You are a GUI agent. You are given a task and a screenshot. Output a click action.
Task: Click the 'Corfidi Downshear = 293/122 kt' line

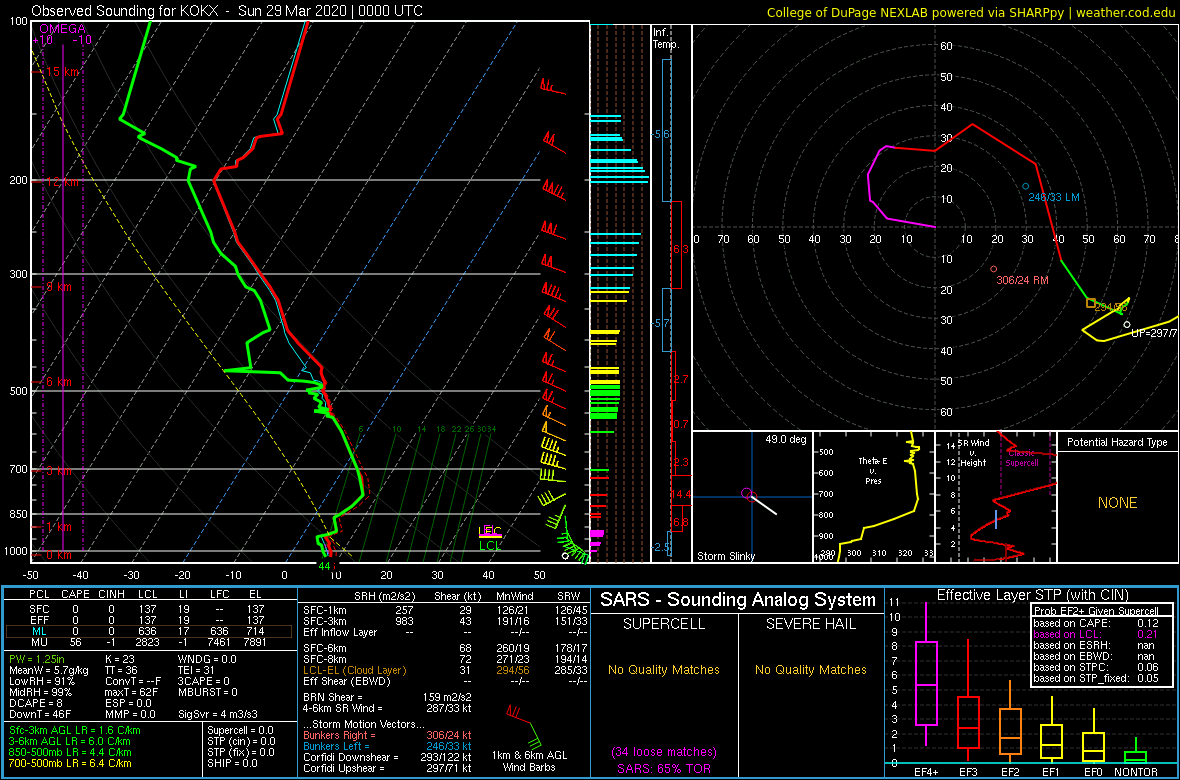(x=386, y=757)
